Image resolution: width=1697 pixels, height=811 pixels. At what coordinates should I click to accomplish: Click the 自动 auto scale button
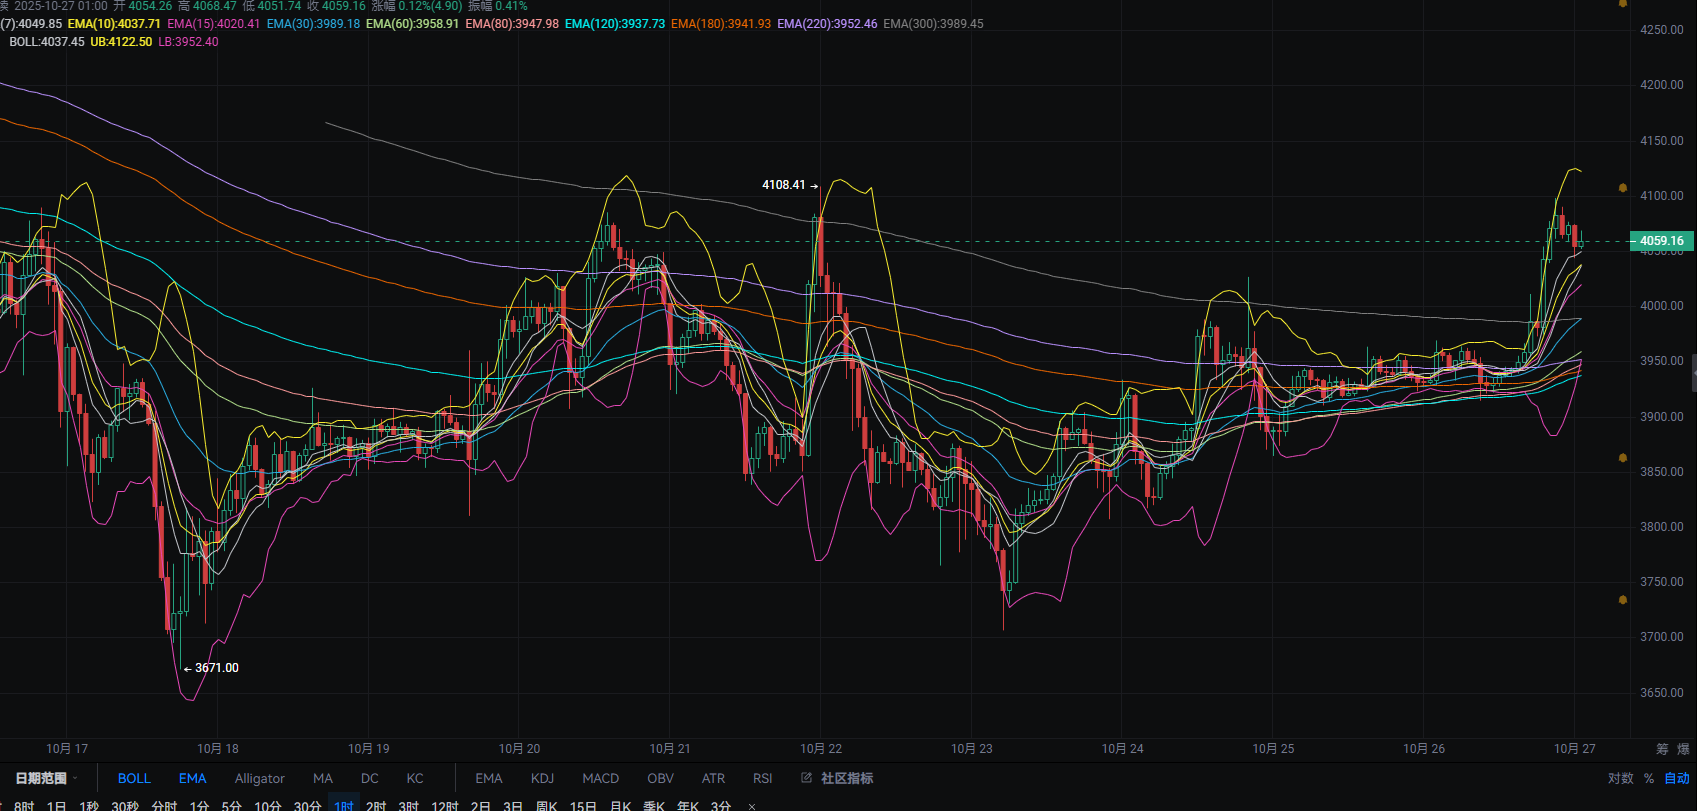click(1676, 778)
